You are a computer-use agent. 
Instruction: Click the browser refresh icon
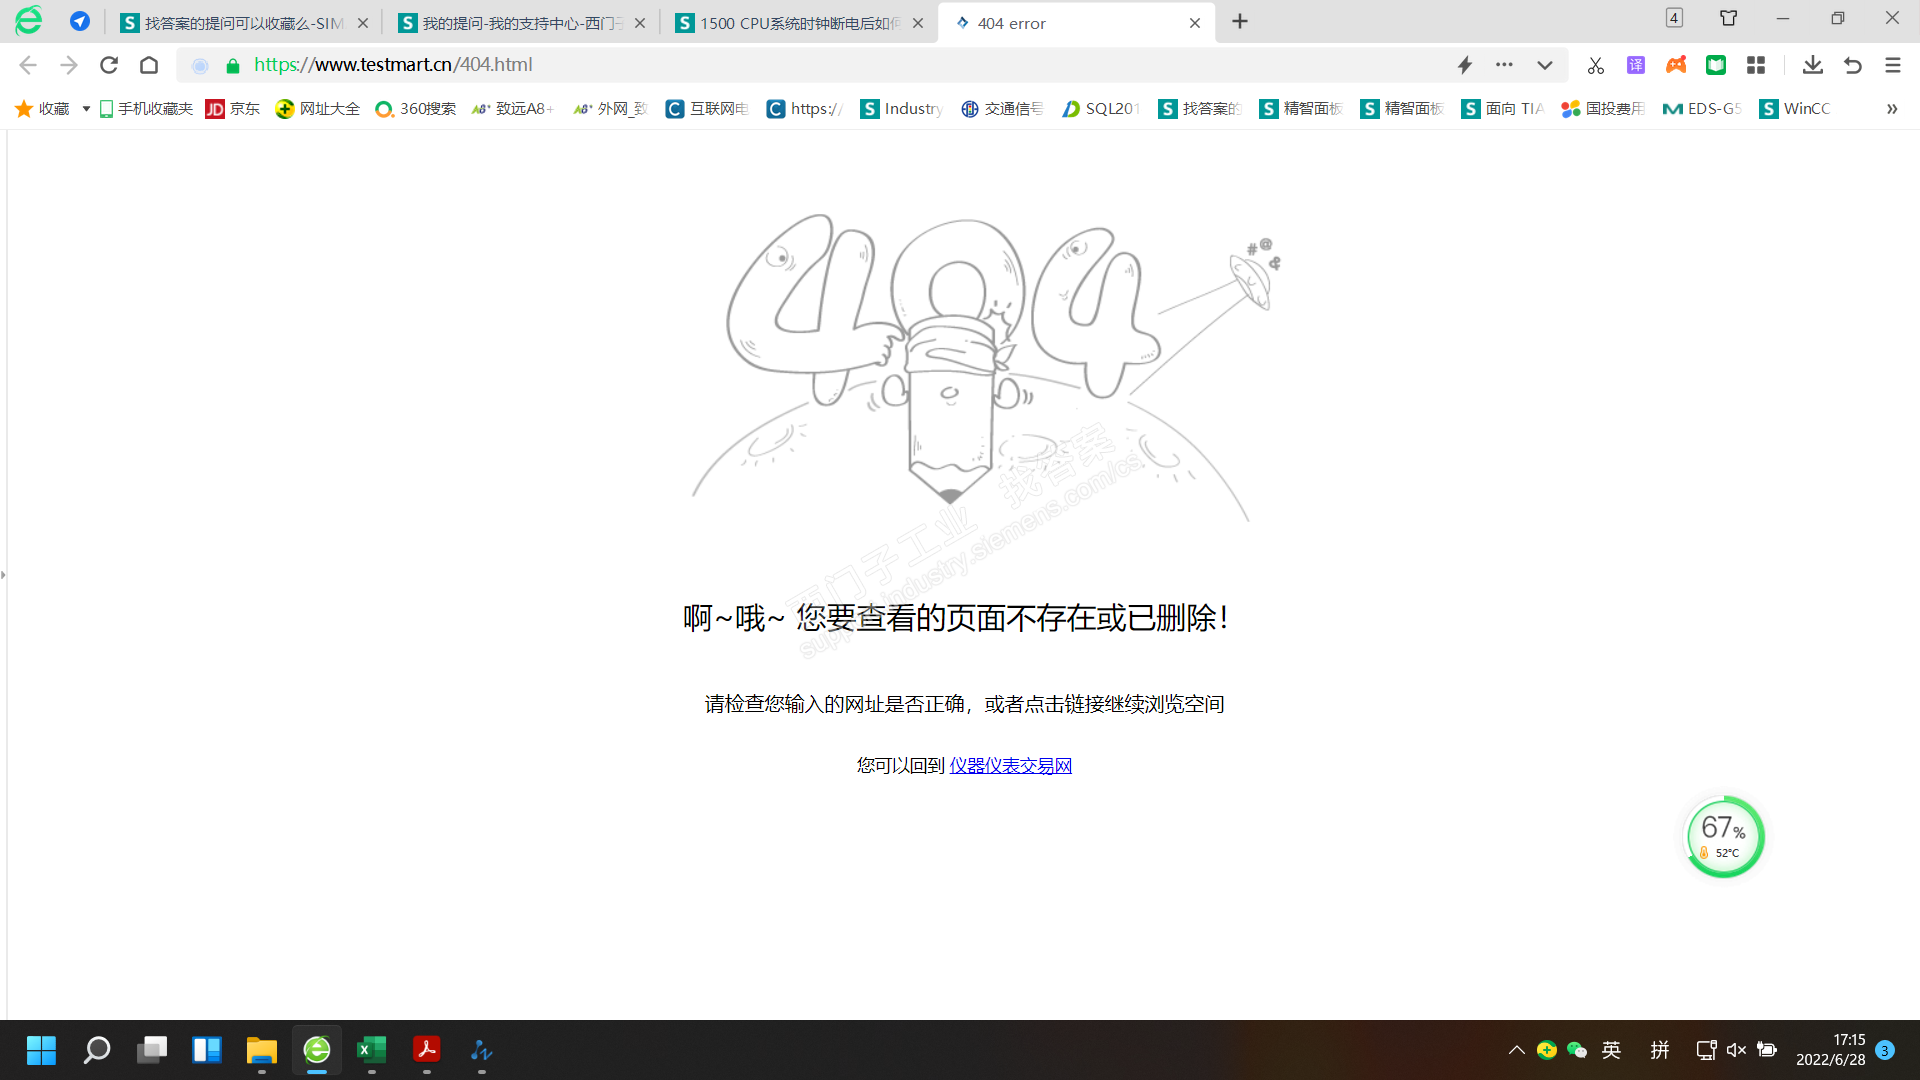pyautogui.click(x=109, y=65)
